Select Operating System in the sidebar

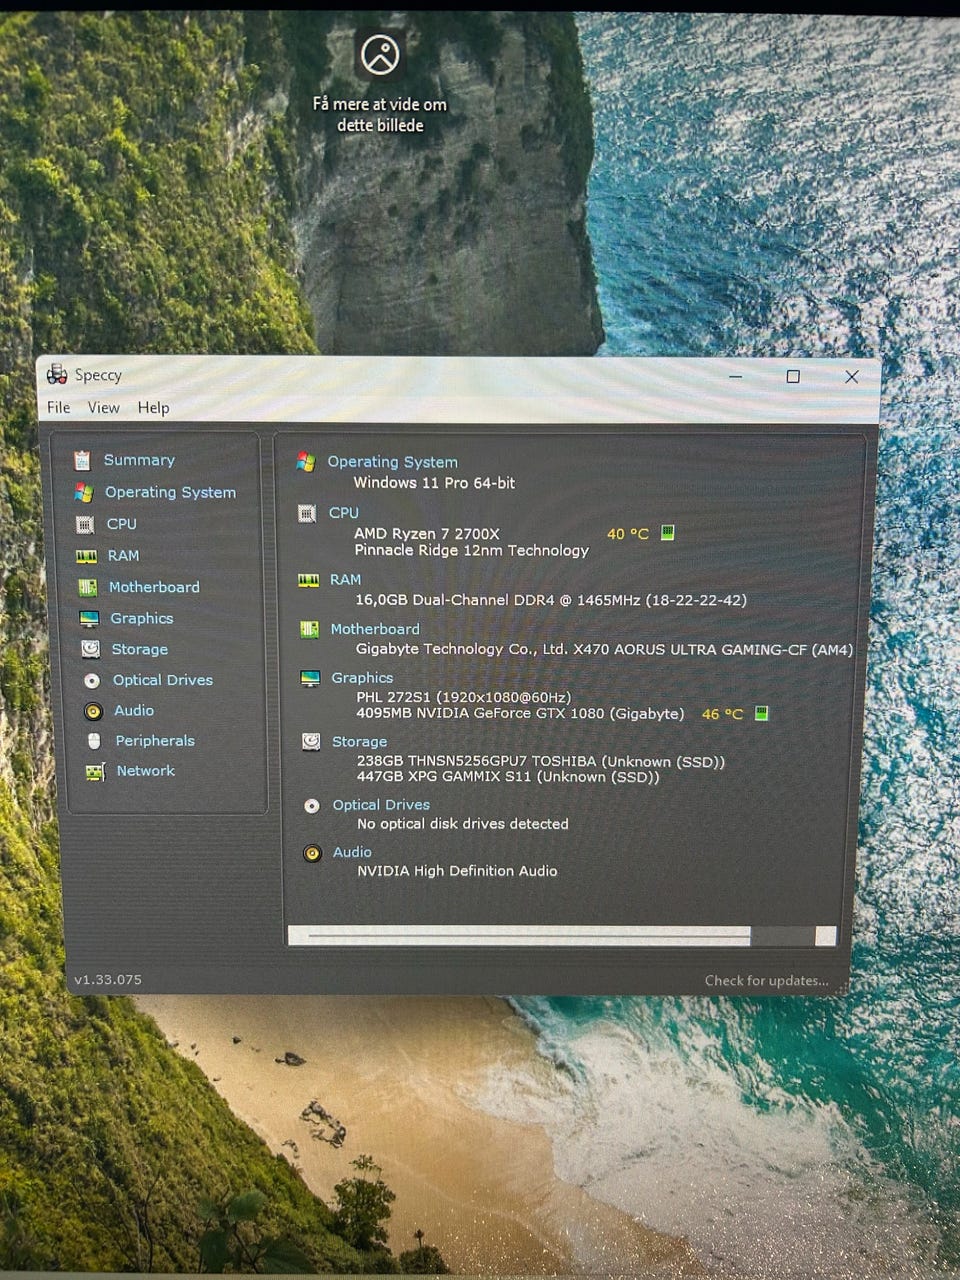click(x=170, y=492)
